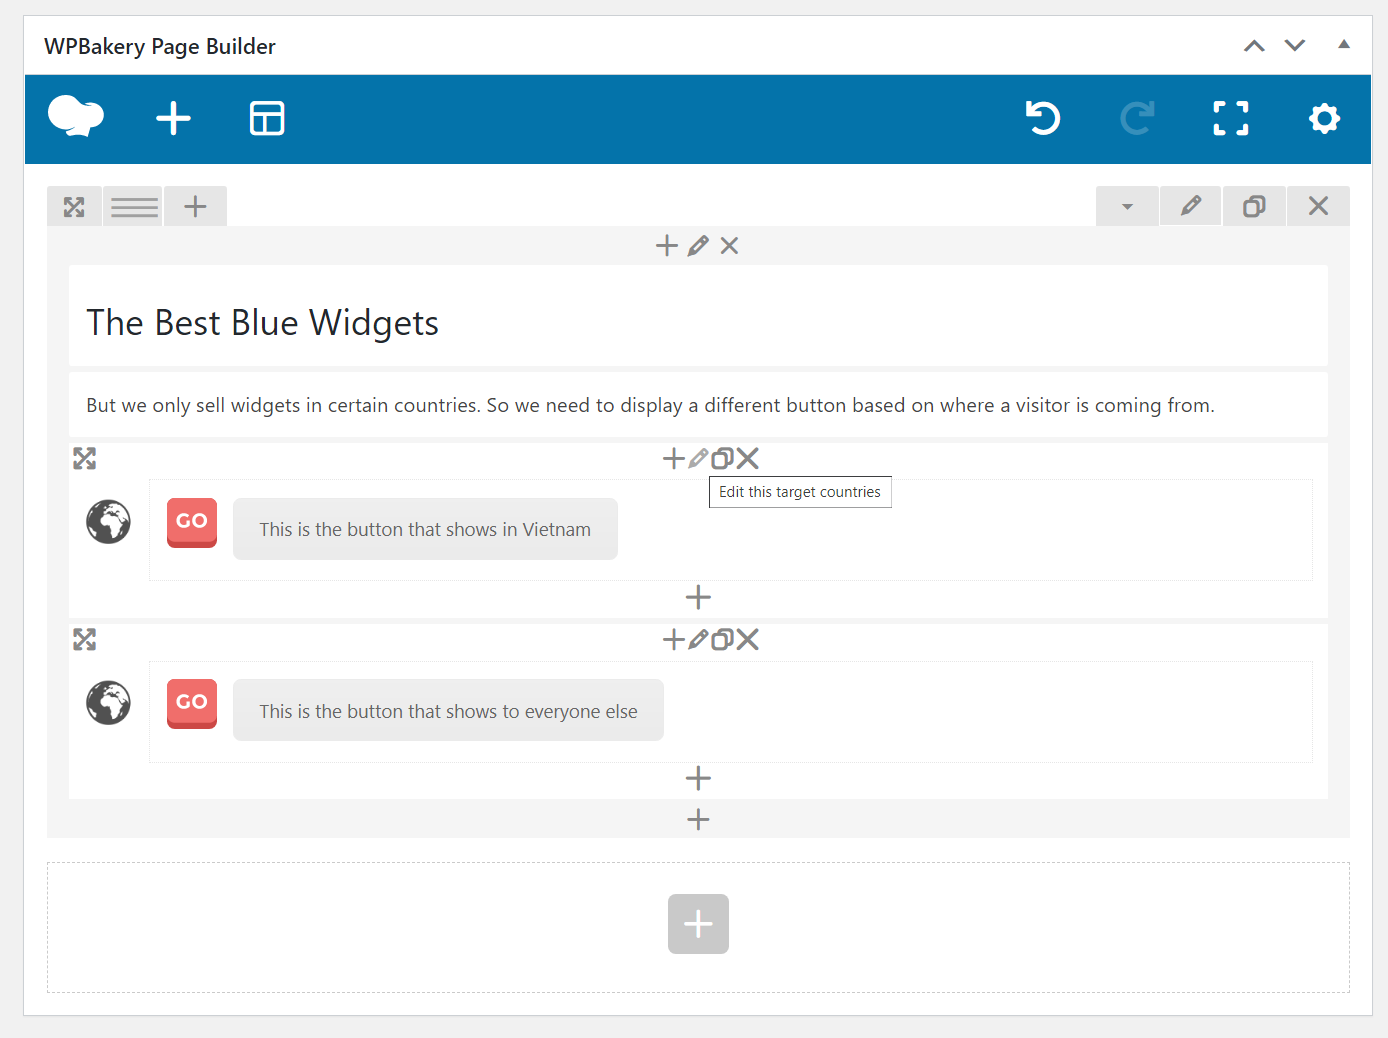Delete the column X icon
Viewport: 1388px width, 1038px height.
729,246
